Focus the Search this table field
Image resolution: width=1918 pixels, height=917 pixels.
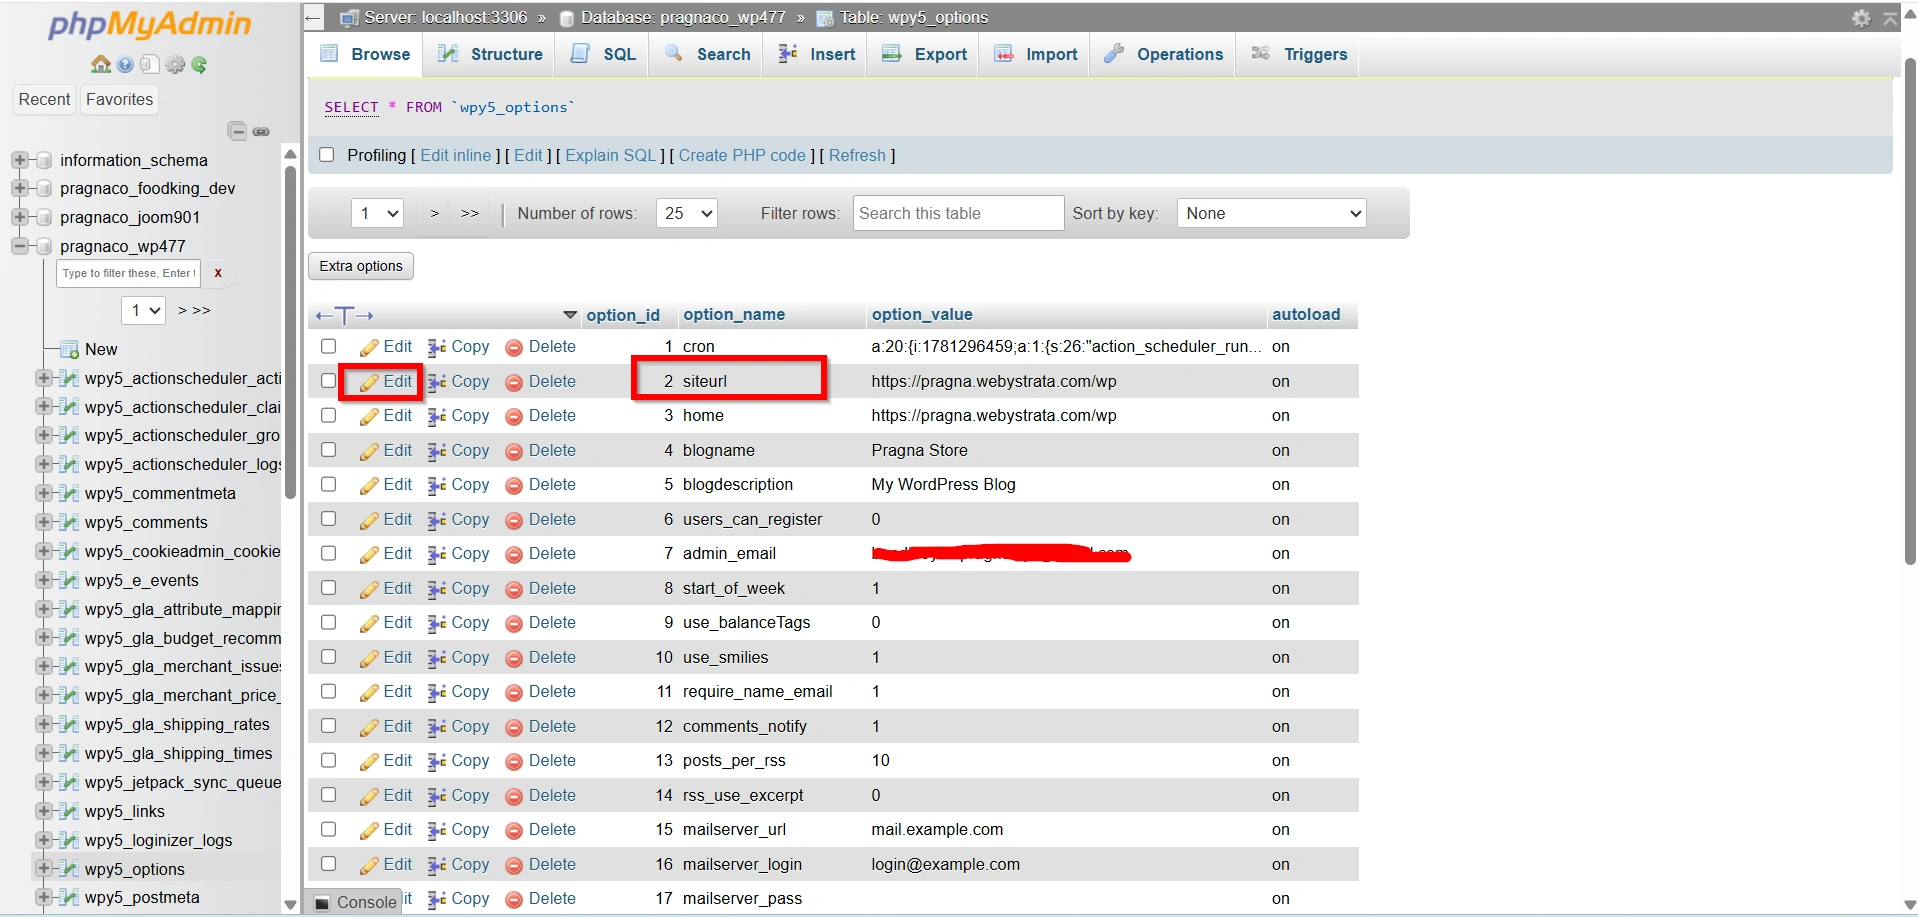point(958,213)
